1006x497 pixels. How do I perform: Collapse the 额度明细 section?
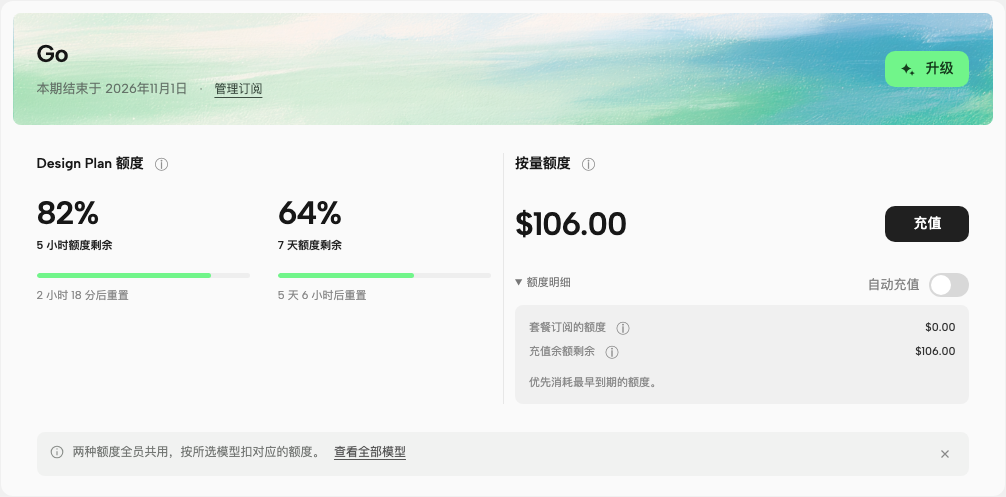(543, 282)
